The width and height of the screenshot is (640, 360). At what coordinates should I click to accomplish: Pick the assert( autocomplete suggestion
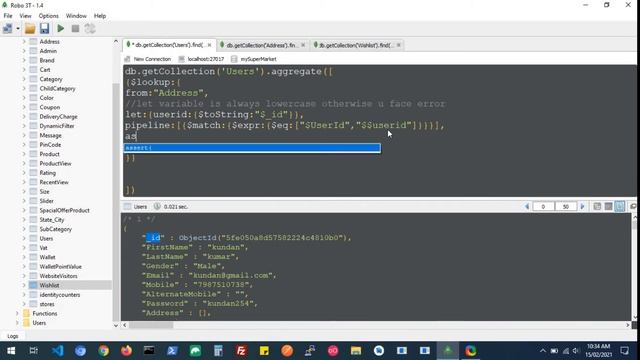tap(252, 148)
